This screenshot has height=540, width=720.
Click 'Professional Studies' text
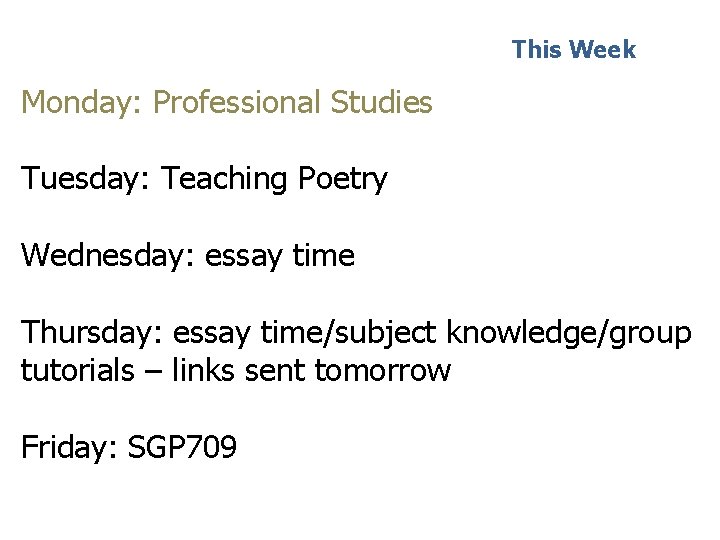(292, 101)
